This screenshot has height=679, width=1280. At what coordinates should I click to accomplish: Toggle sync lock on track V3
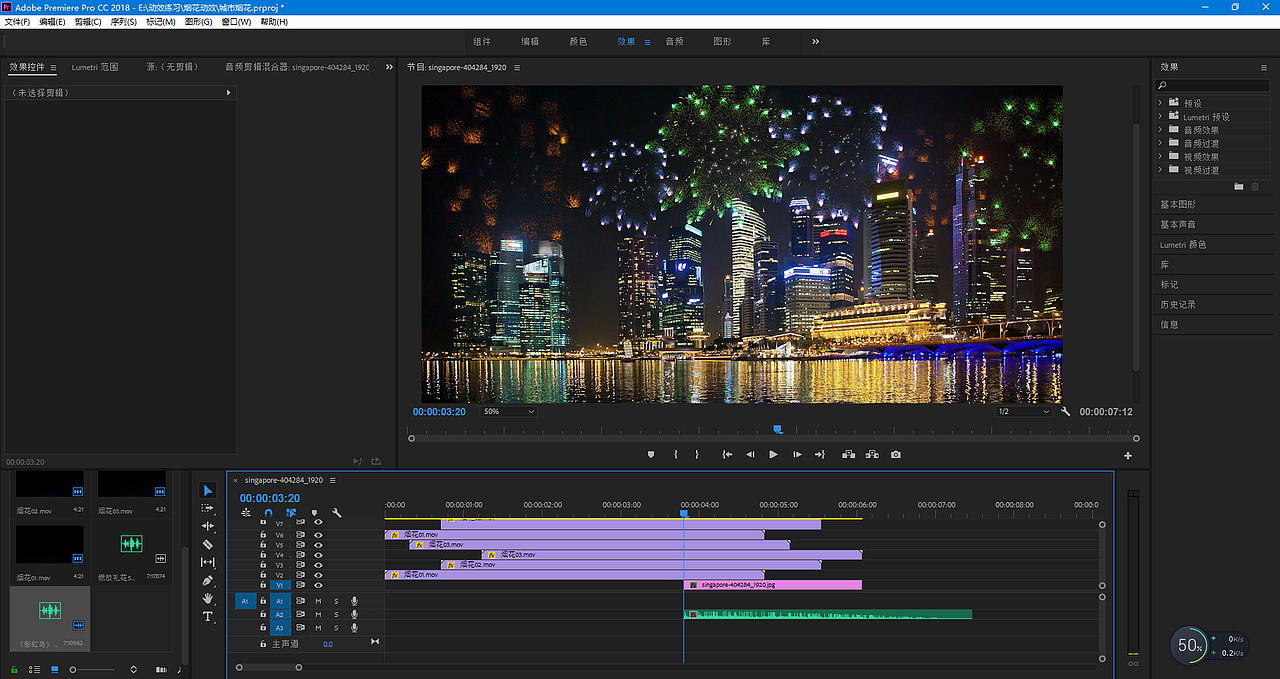click(300, 565)
